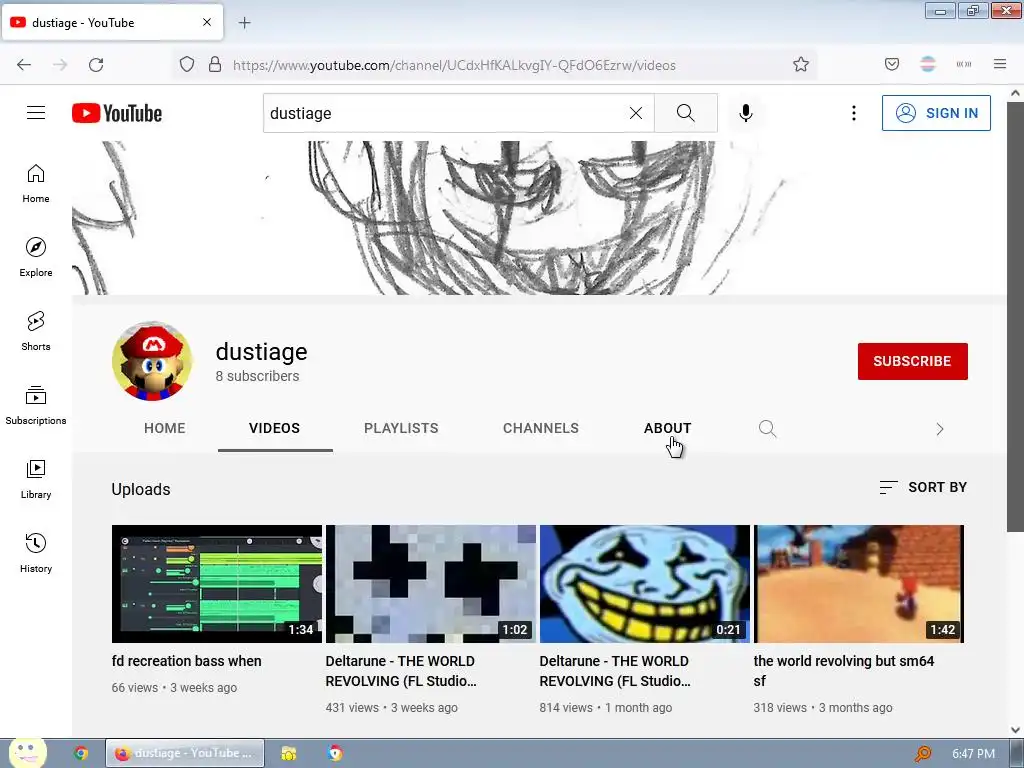Screen dimensions: 1024x768
Task: Click the 6:47 PM taskbar clock
Action: coord(973,754)
